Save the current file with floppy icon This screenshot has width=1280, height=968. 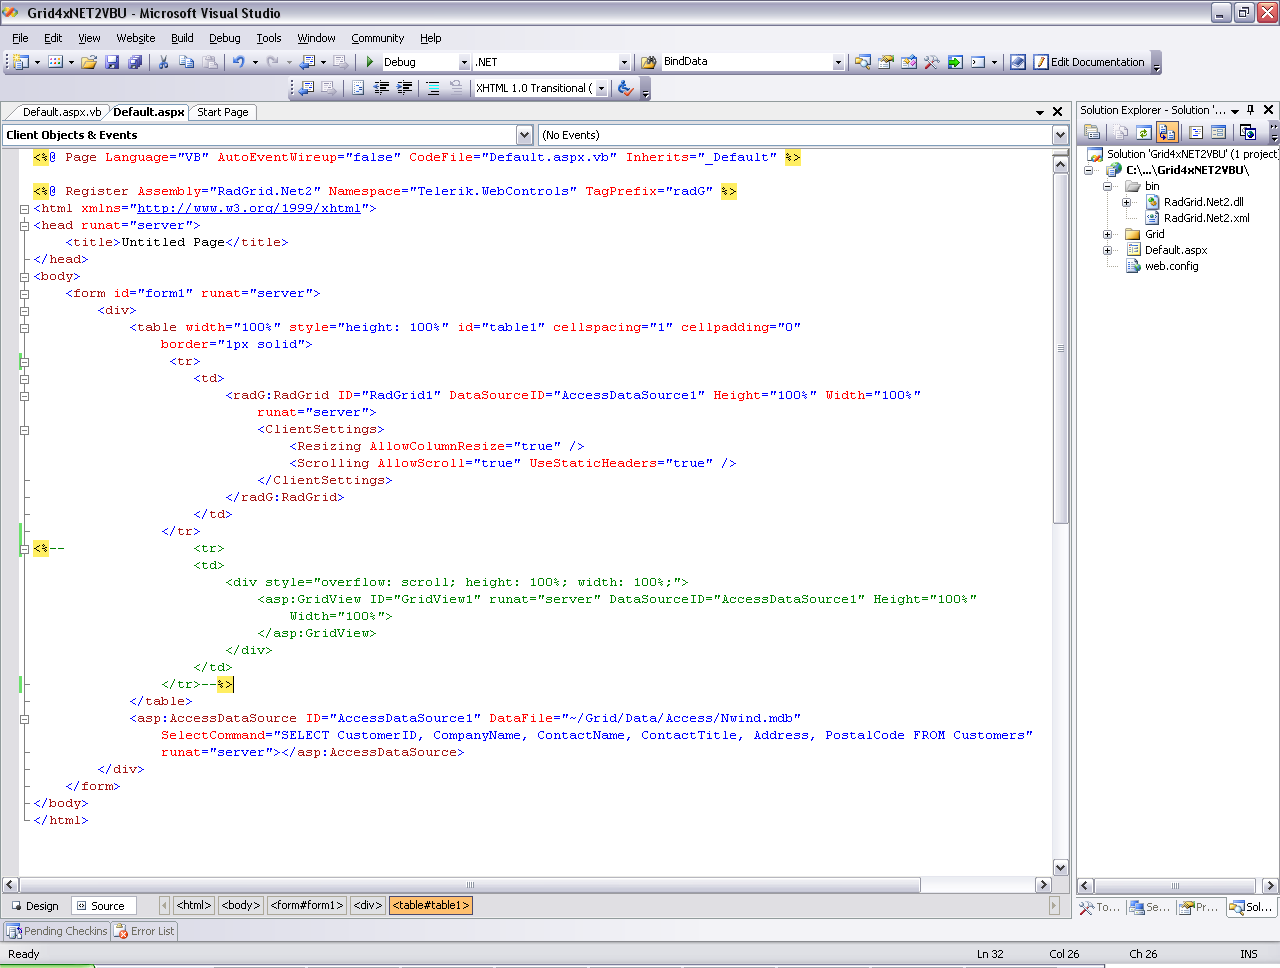(x=112, y=62)
